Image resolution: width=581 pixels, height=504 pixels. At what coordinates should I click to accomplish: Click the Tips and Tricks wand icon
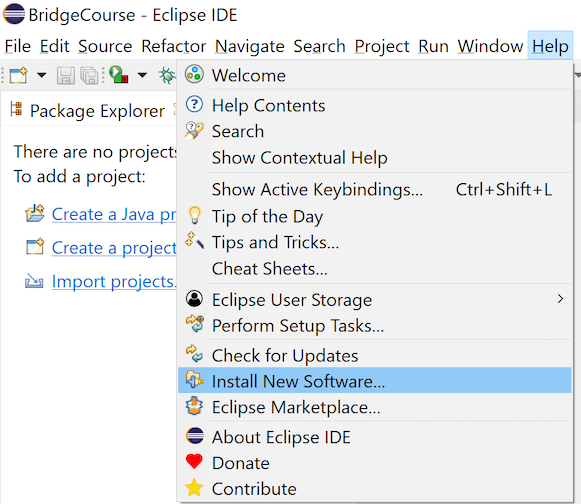tap(195, 240)
